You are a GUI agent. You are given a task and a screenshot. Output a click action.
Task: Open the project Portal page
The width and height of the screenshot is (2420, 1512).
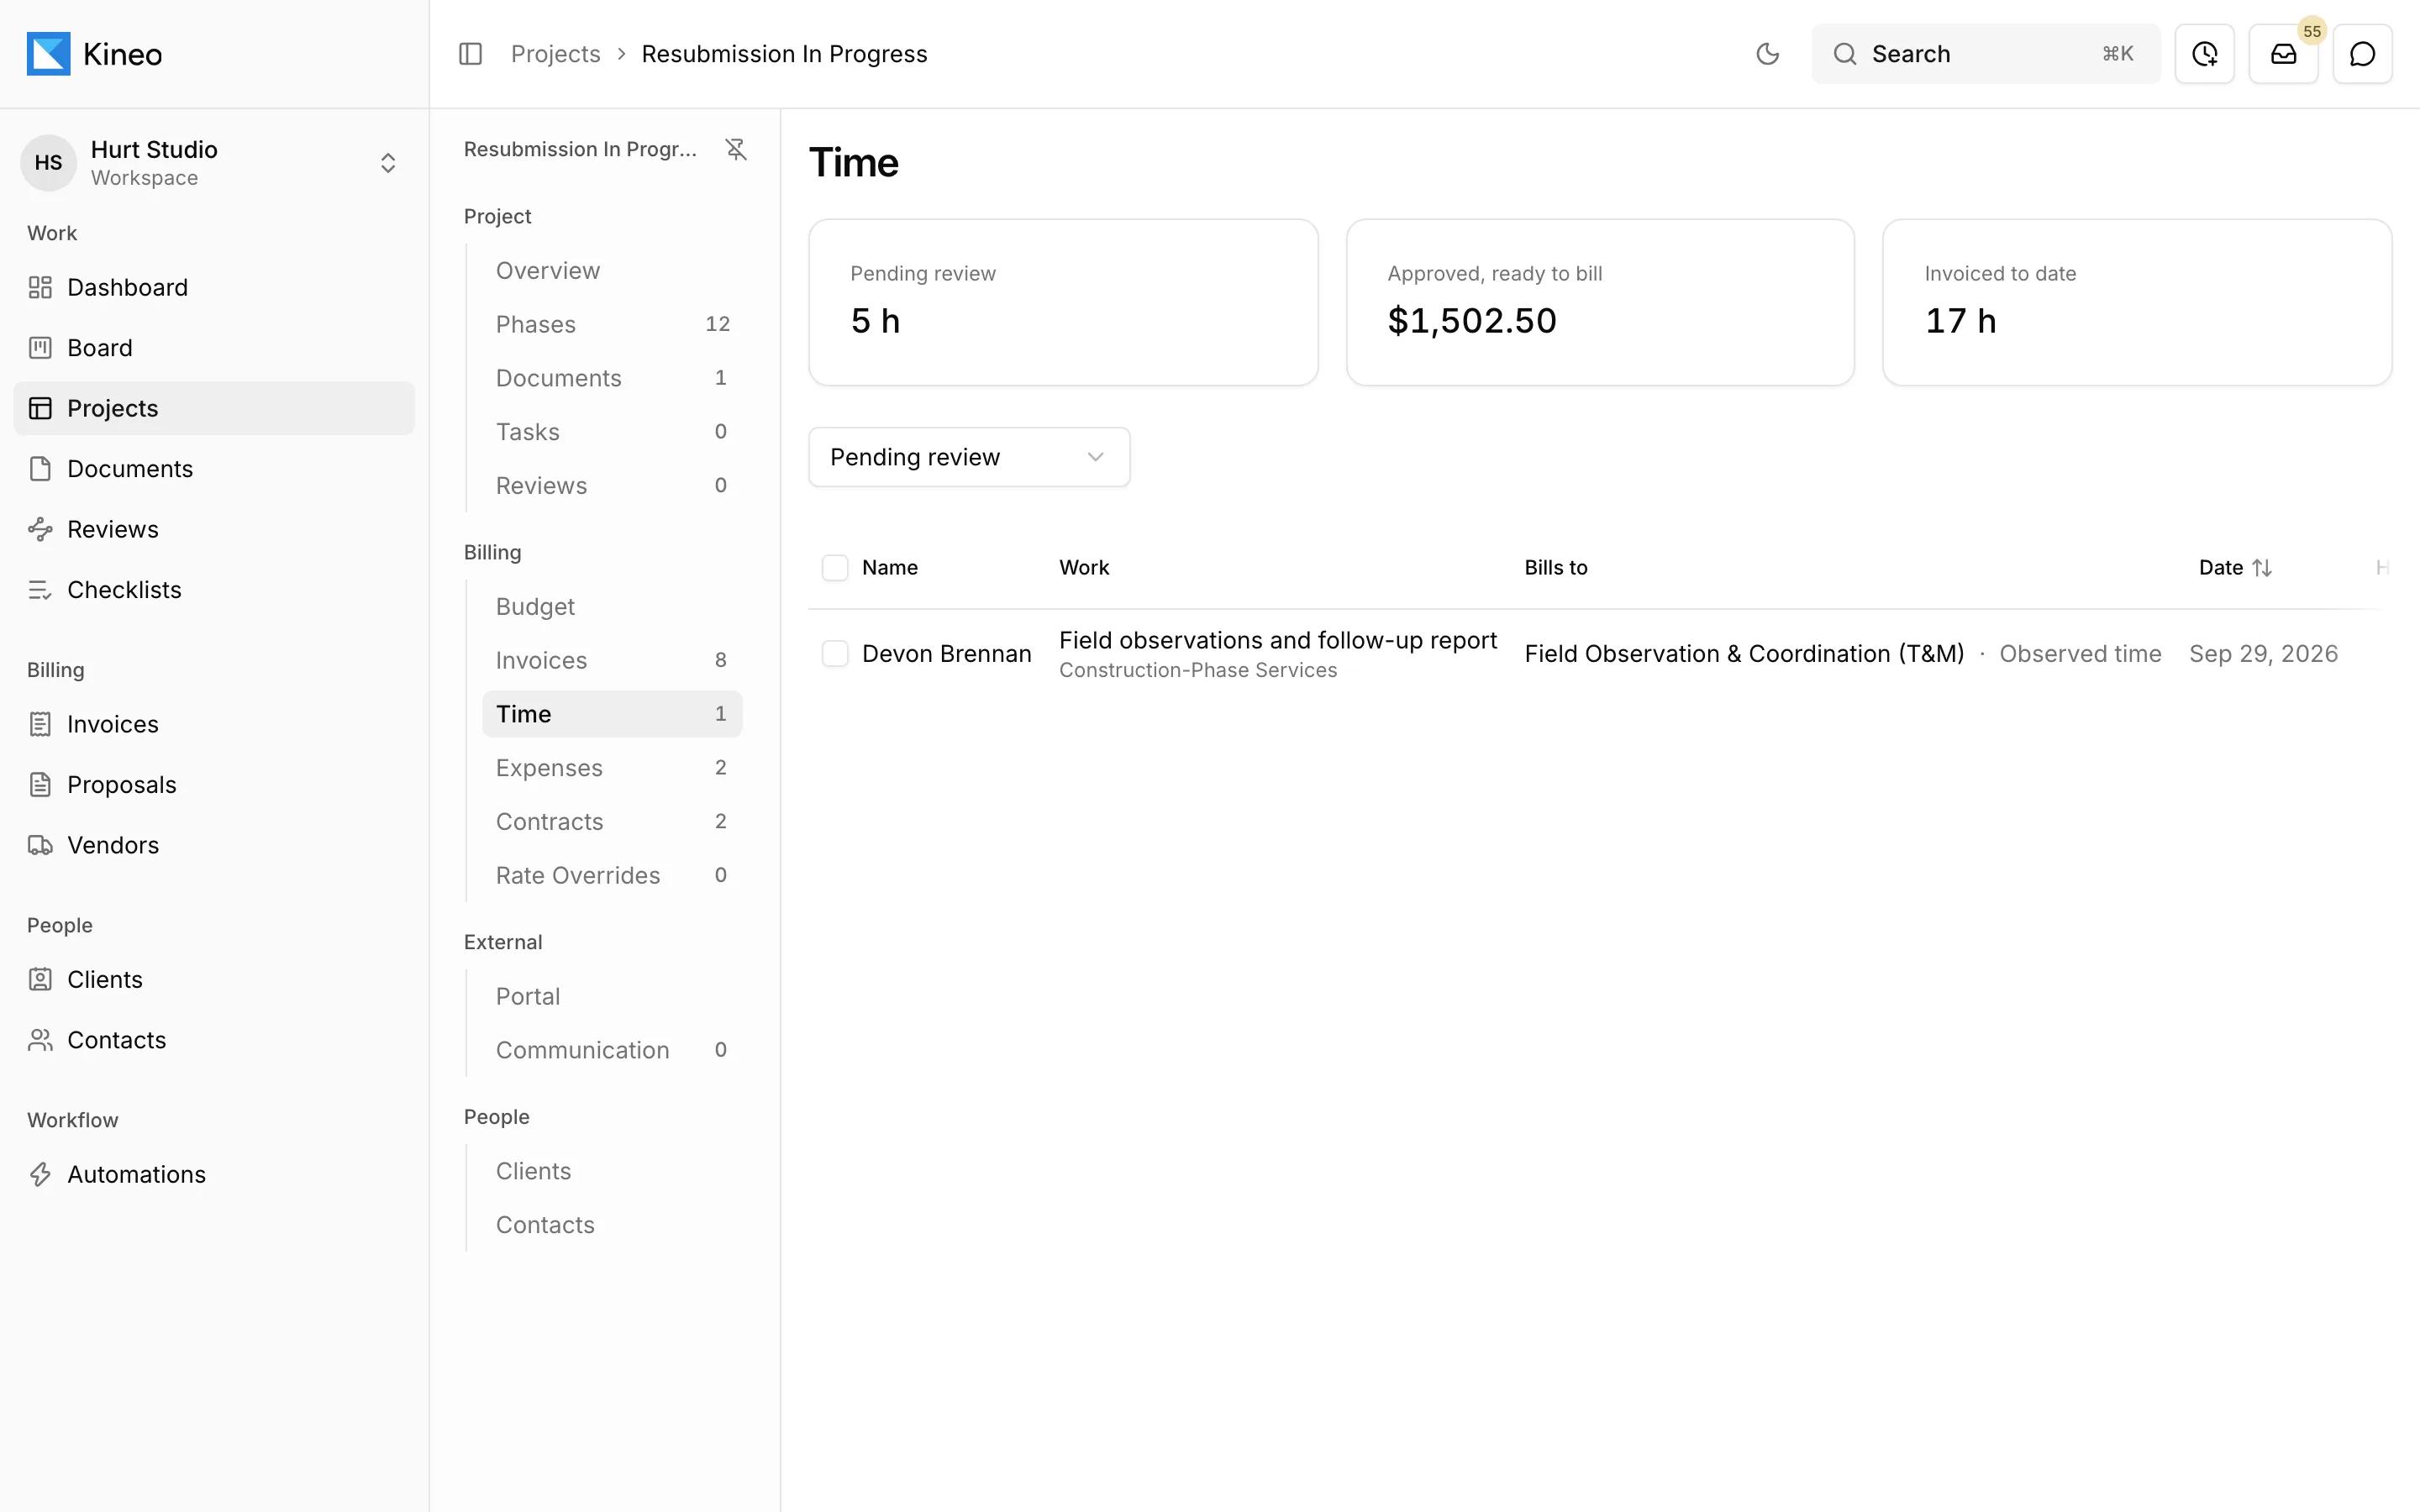(612, 997)
